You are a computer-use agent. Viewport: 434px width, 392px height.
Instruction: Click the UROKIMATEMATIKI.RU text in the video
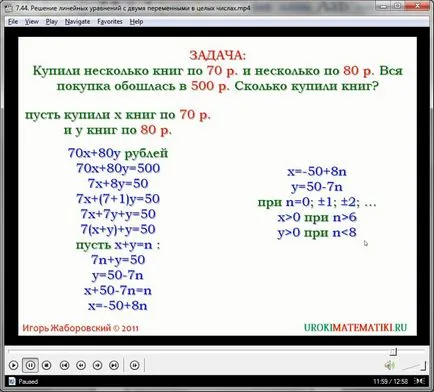355,327
